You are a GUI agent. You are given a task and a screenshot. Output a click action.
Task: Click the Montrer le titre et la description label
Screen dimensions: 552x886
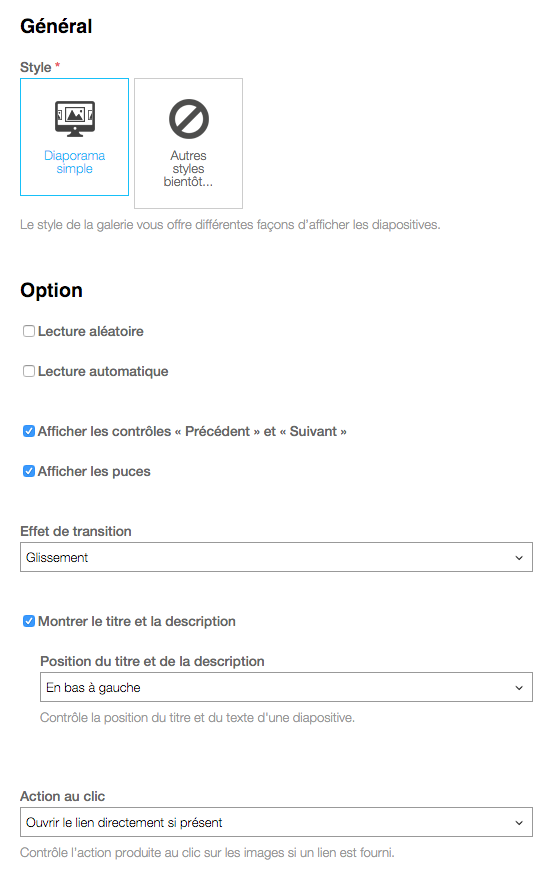(x=137, y=621)
